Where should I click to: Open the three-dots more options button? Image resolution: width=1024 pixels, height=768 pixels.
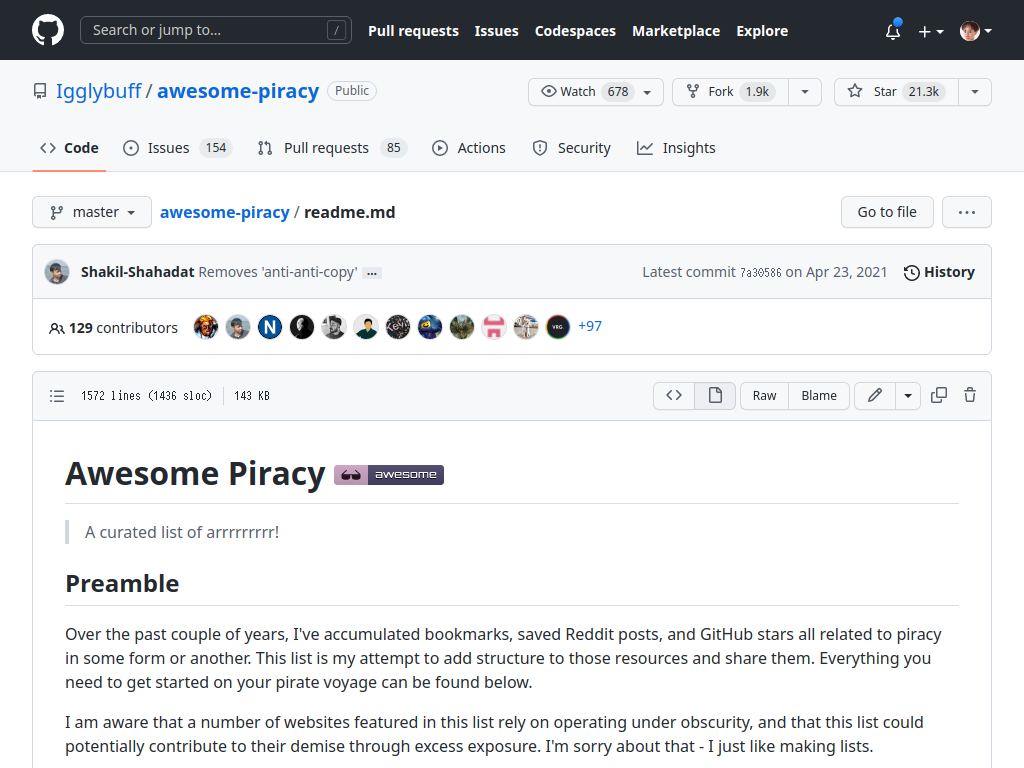967,212
